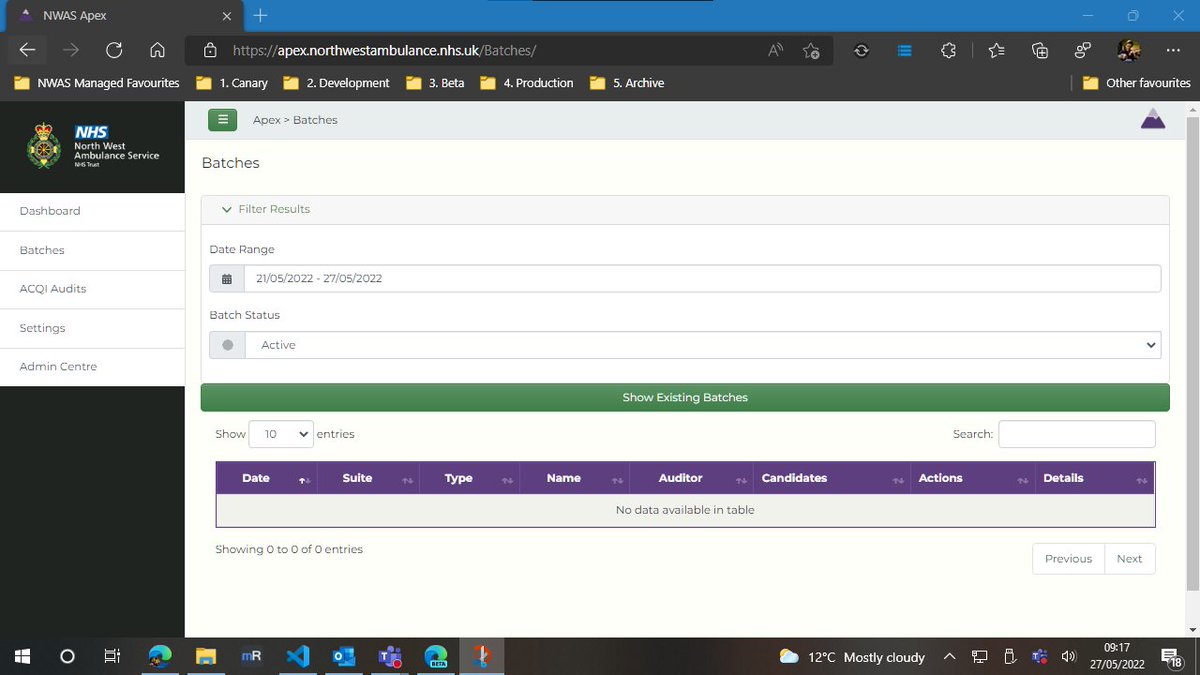Open ACQI Audits in the sidebar
Screen dimensions: 1200x675
coord(92,289)
